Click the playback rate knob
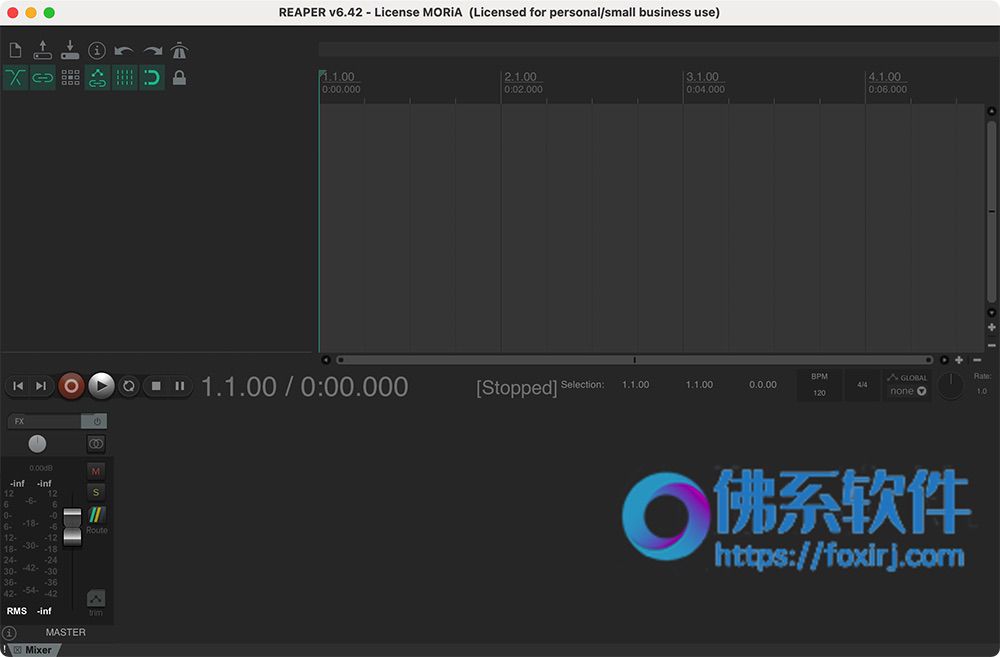Screen dimensions: 1000x657 [950, 387]
